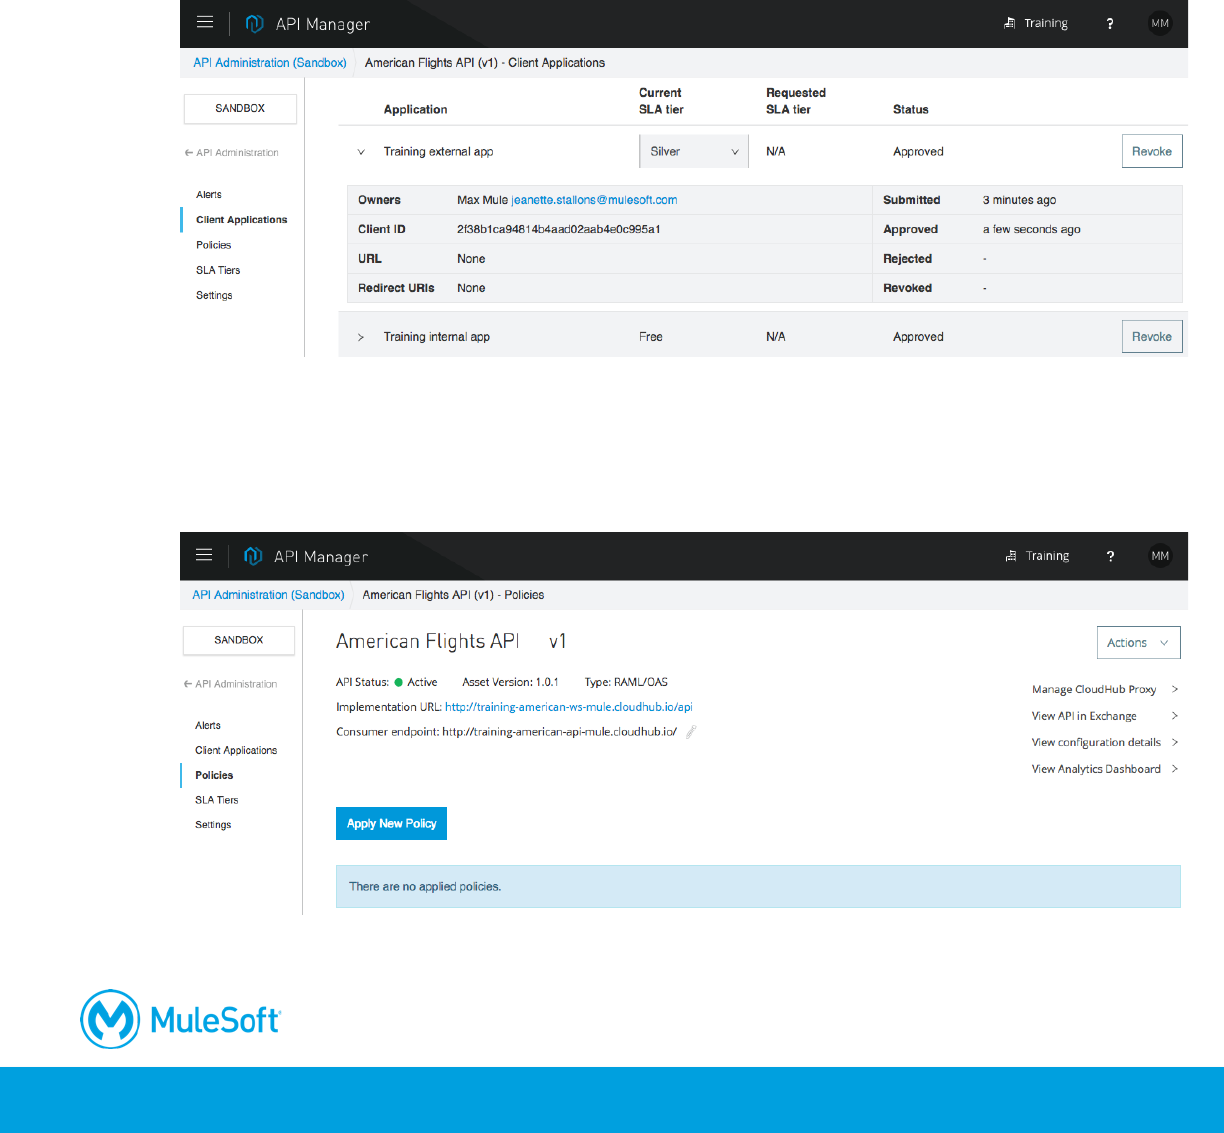Click Apply New Policy button
This screenshot has height=1133, width=1224.
pos(391,823)
